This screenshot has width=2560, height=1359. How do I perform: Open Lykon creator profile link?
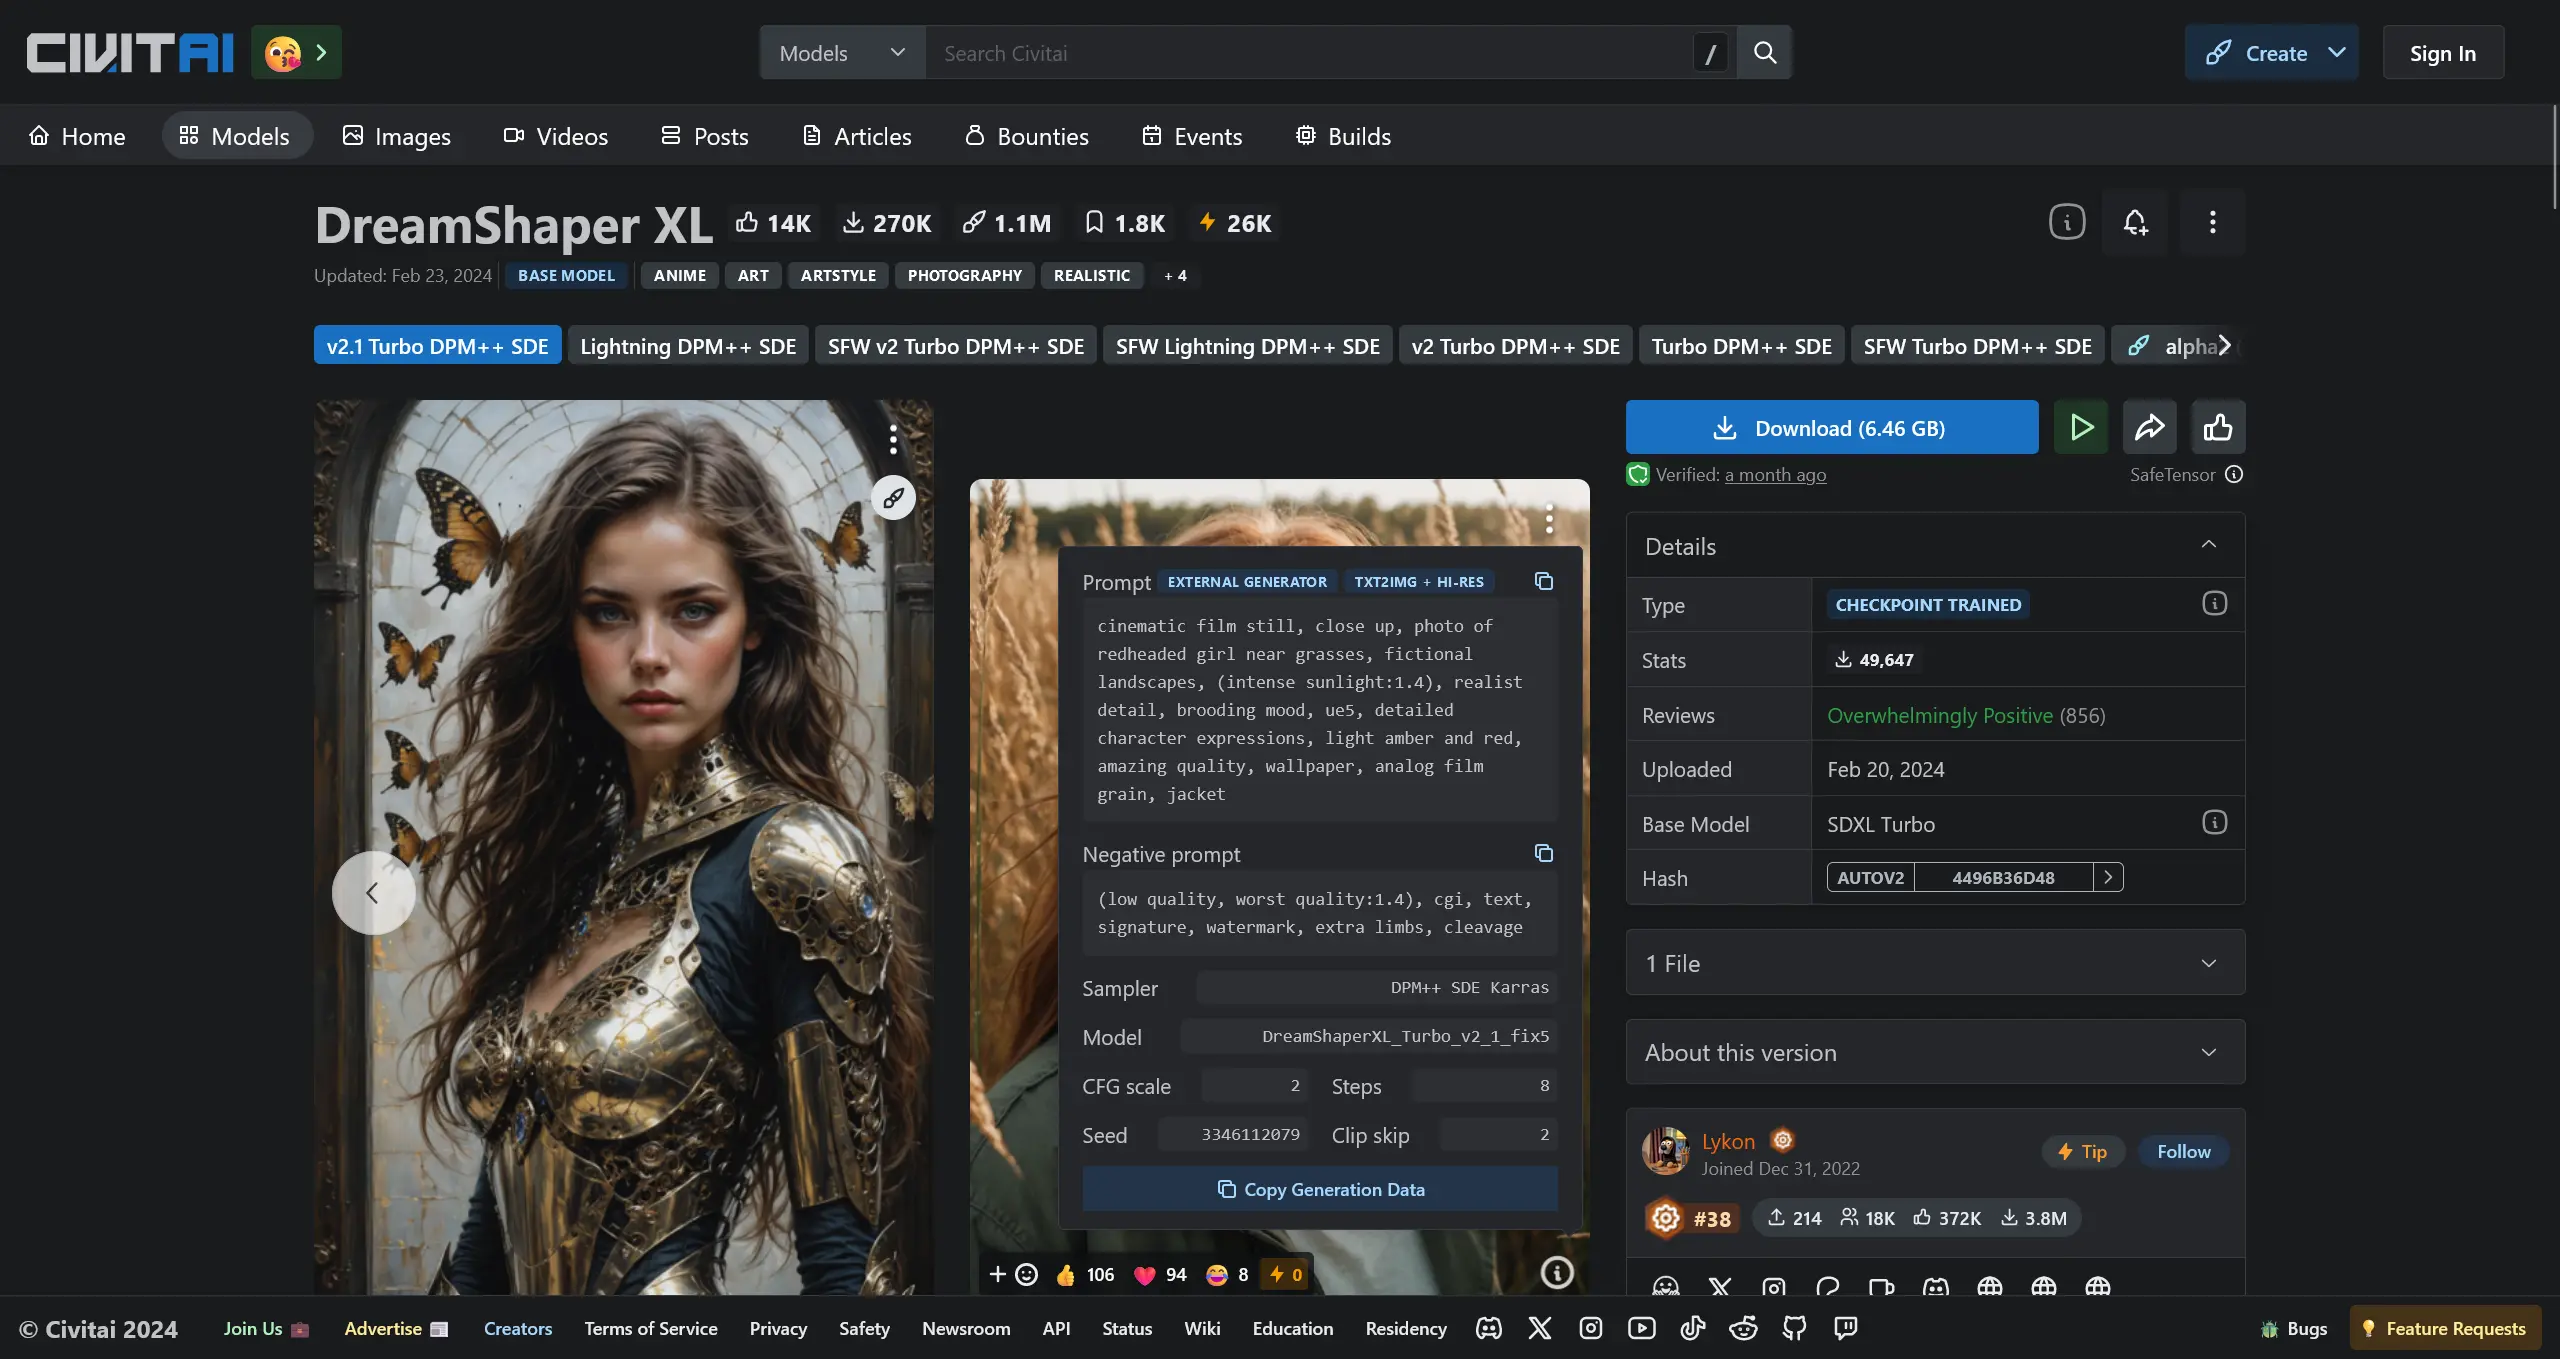[1728, 1141]
